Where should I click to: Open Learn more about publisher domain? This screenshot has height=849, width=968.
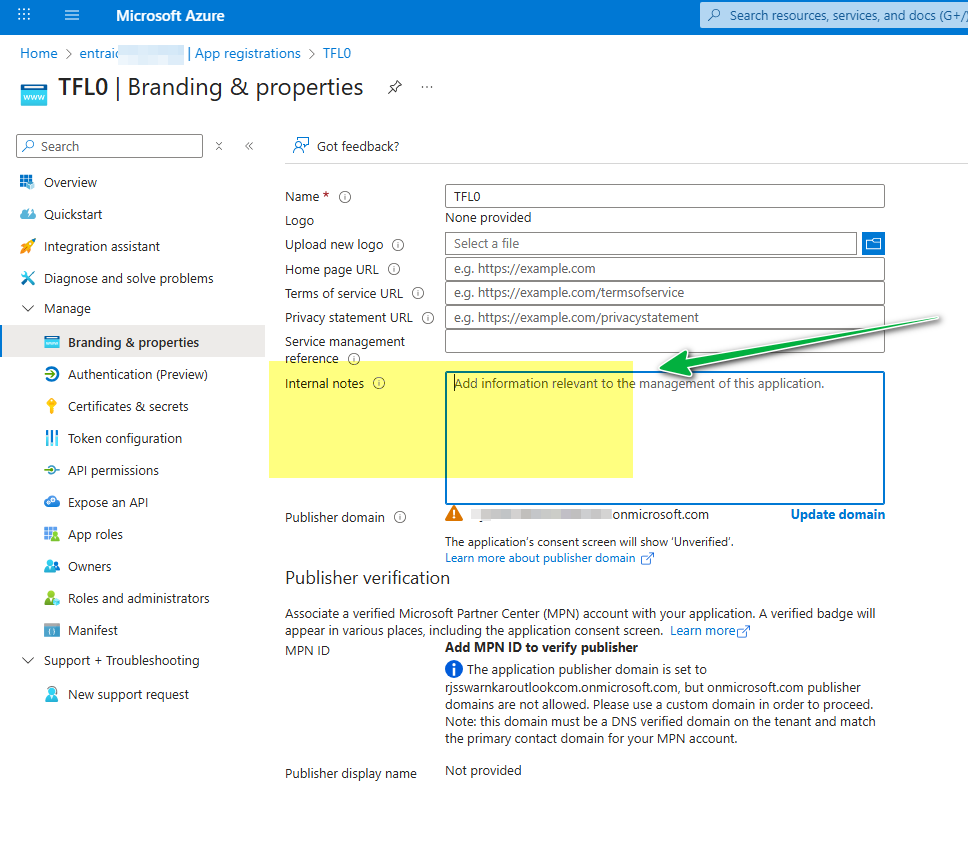[540, 558]
